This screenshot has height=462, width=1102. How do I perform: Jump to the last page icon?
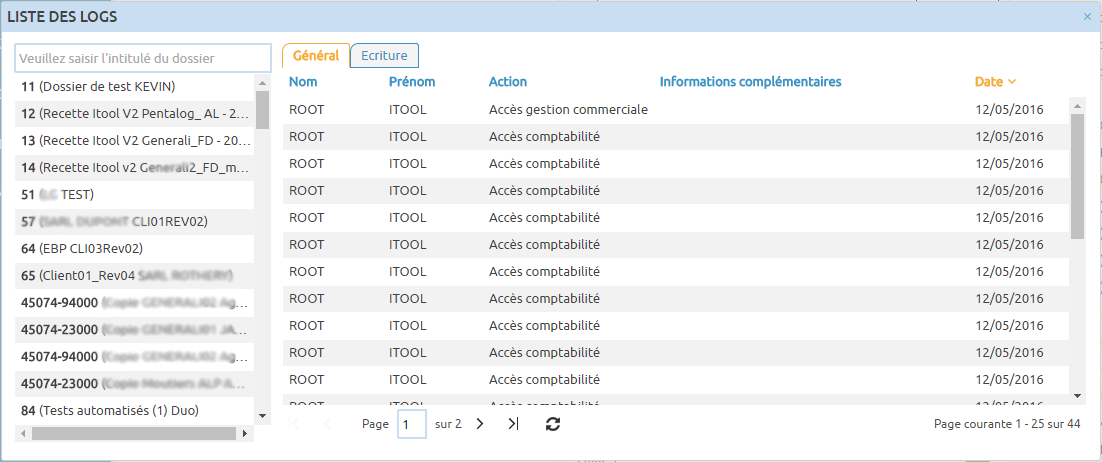pos(513,424)
